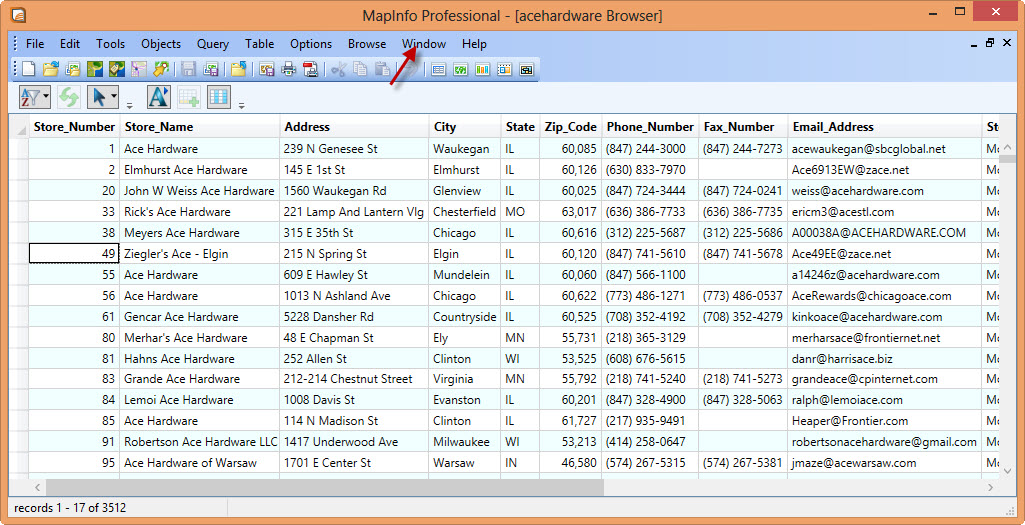1025x525 pixels.
Task: Click the Store_Number column header
Action: (74, 127)
